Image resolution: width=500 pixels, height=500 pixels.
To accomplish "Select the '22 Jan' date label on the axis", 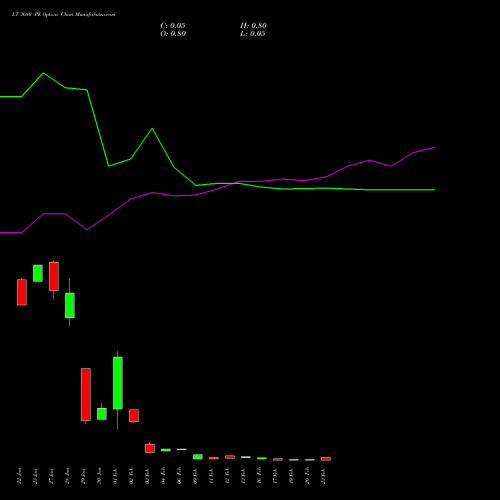I will tap(19, 476).
